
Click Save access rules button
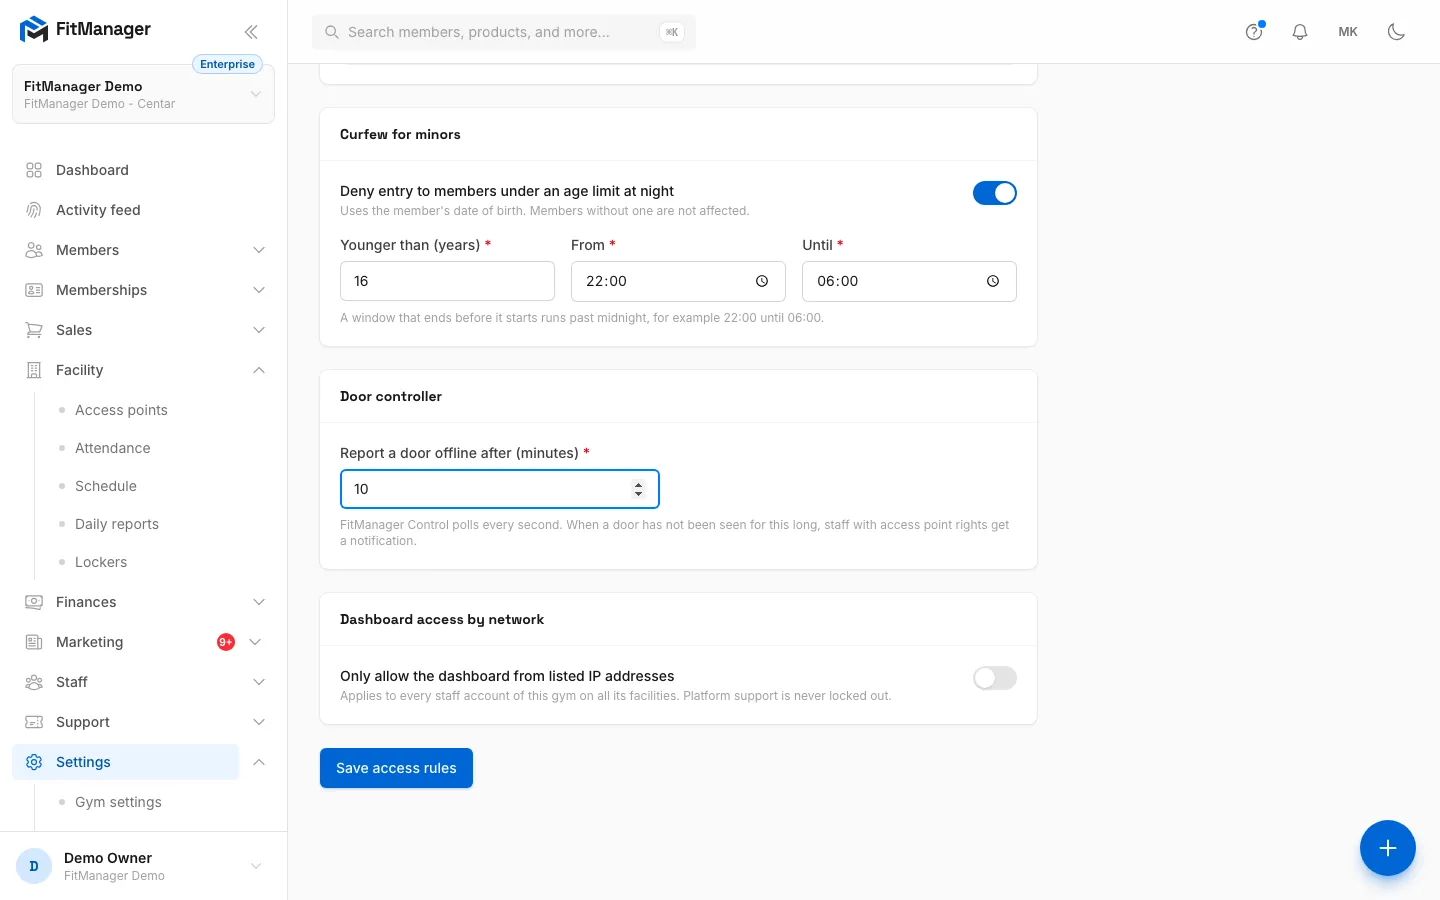pos(396,768)
